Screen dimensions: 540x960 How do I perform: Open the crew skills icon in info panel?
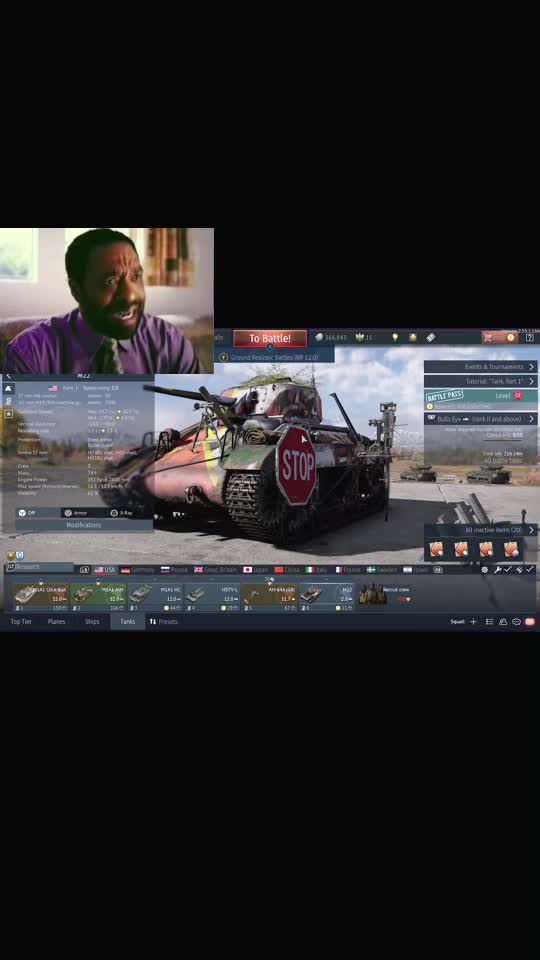9,401
